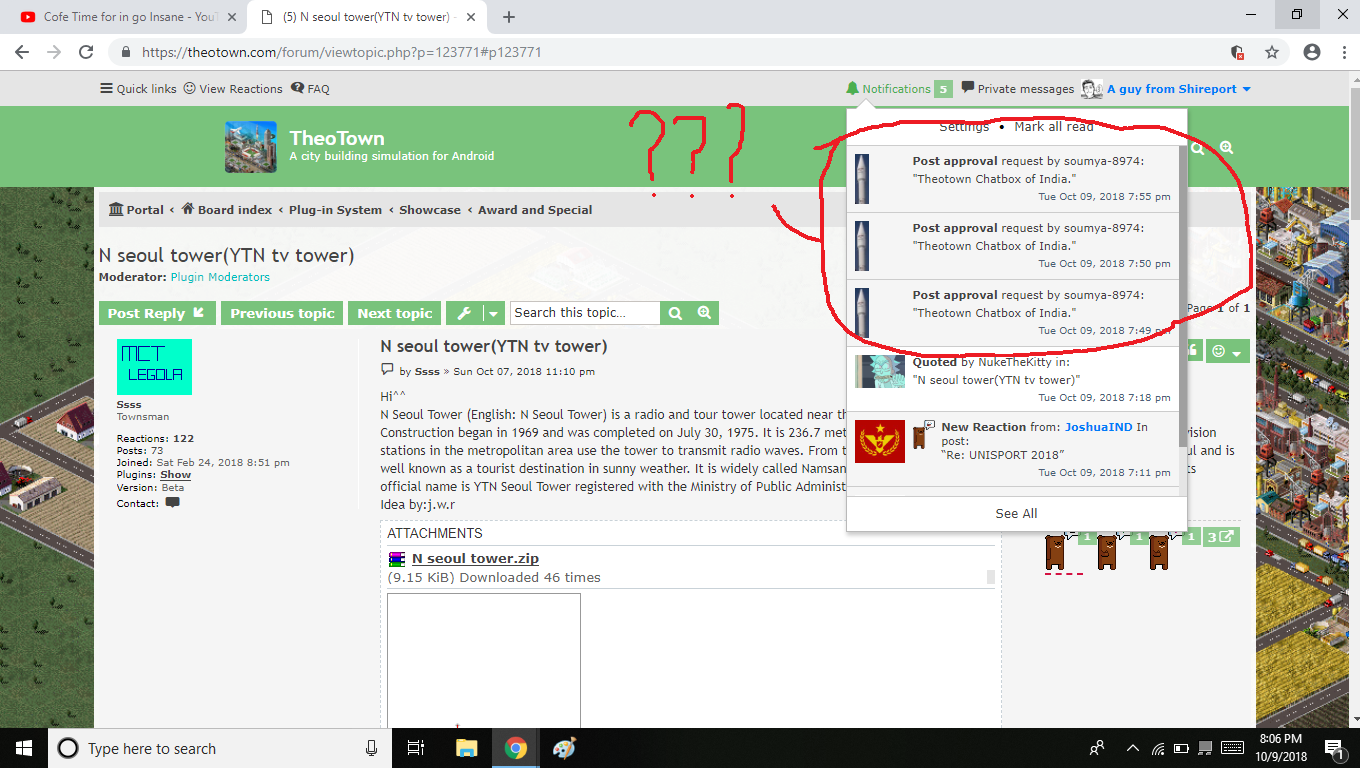1360x768 pixels.
Task: Open Award and Special breadcrumb
Action: point(535,210)
